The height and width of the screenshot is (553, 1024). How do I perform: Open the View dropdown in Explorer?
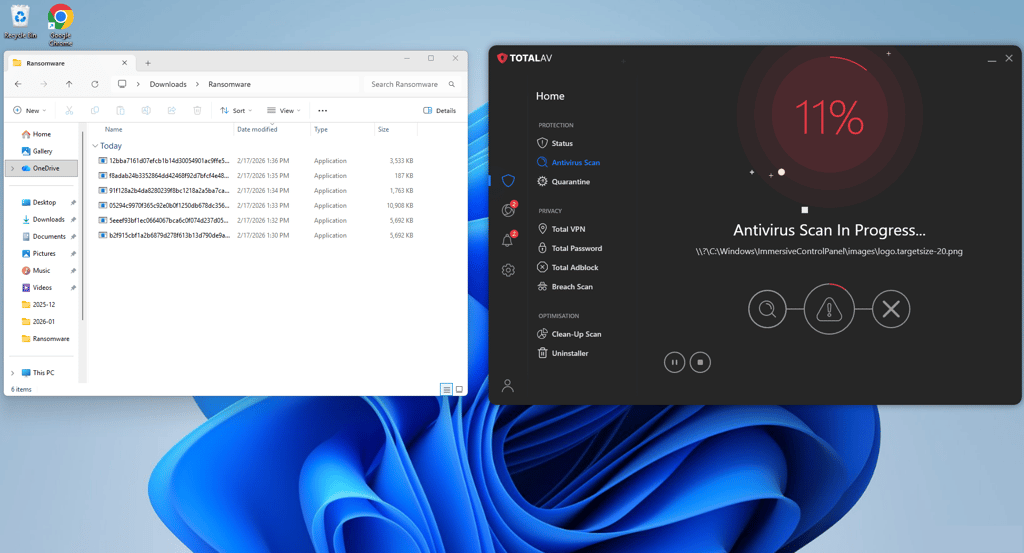pos(283,110)
